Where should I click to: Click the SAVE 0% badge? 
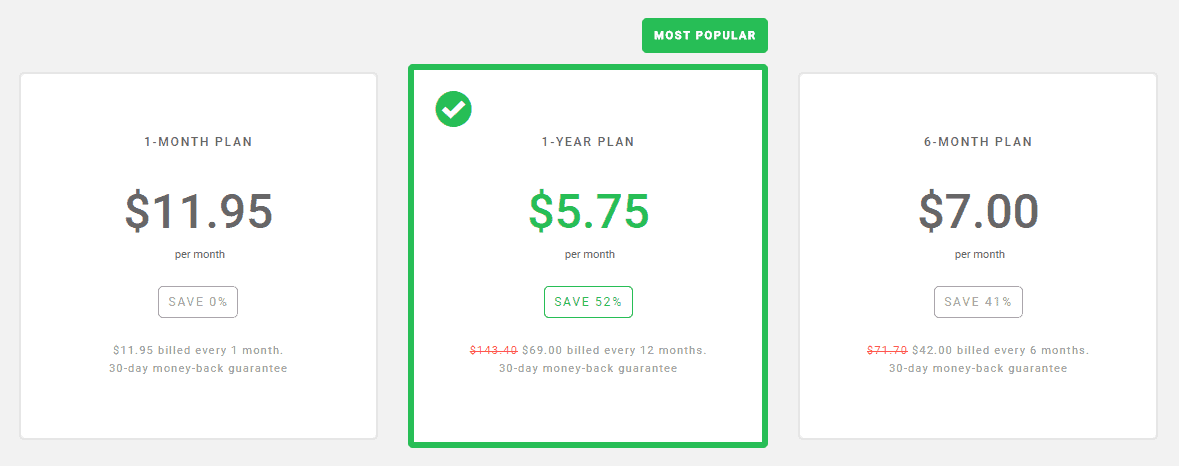tap(199, 302)
